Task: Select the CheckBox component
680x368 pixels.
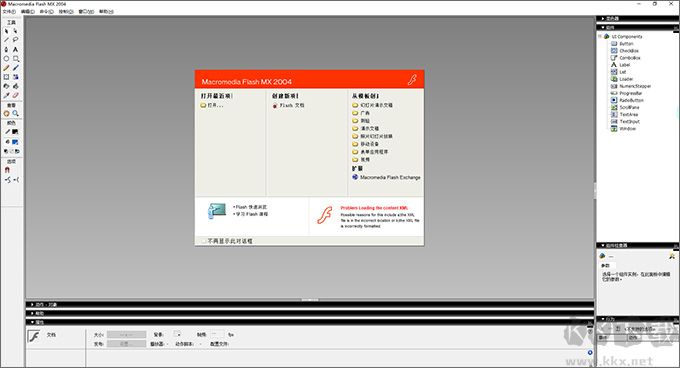Action: tap(625, 51)
